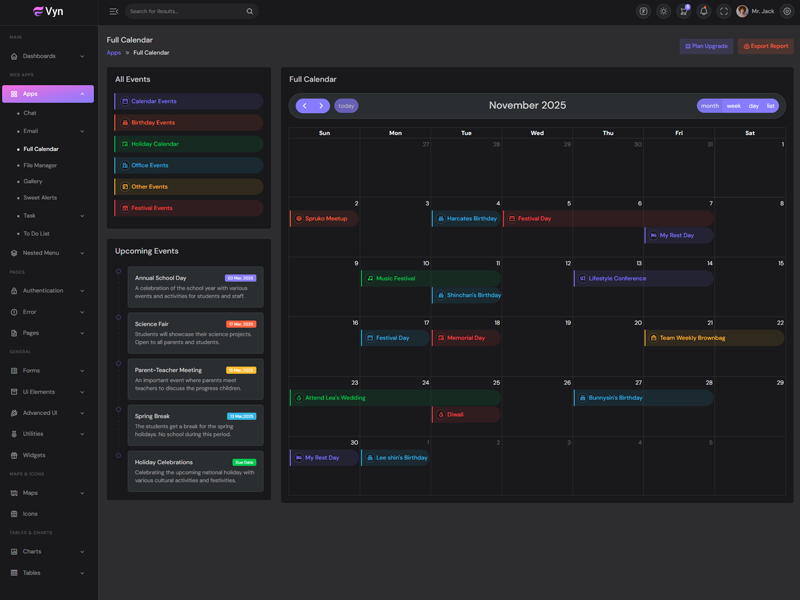The height and width of the screenshot is (600, 800).
Task: Go to next month arrow
Action: click(321, 106)
